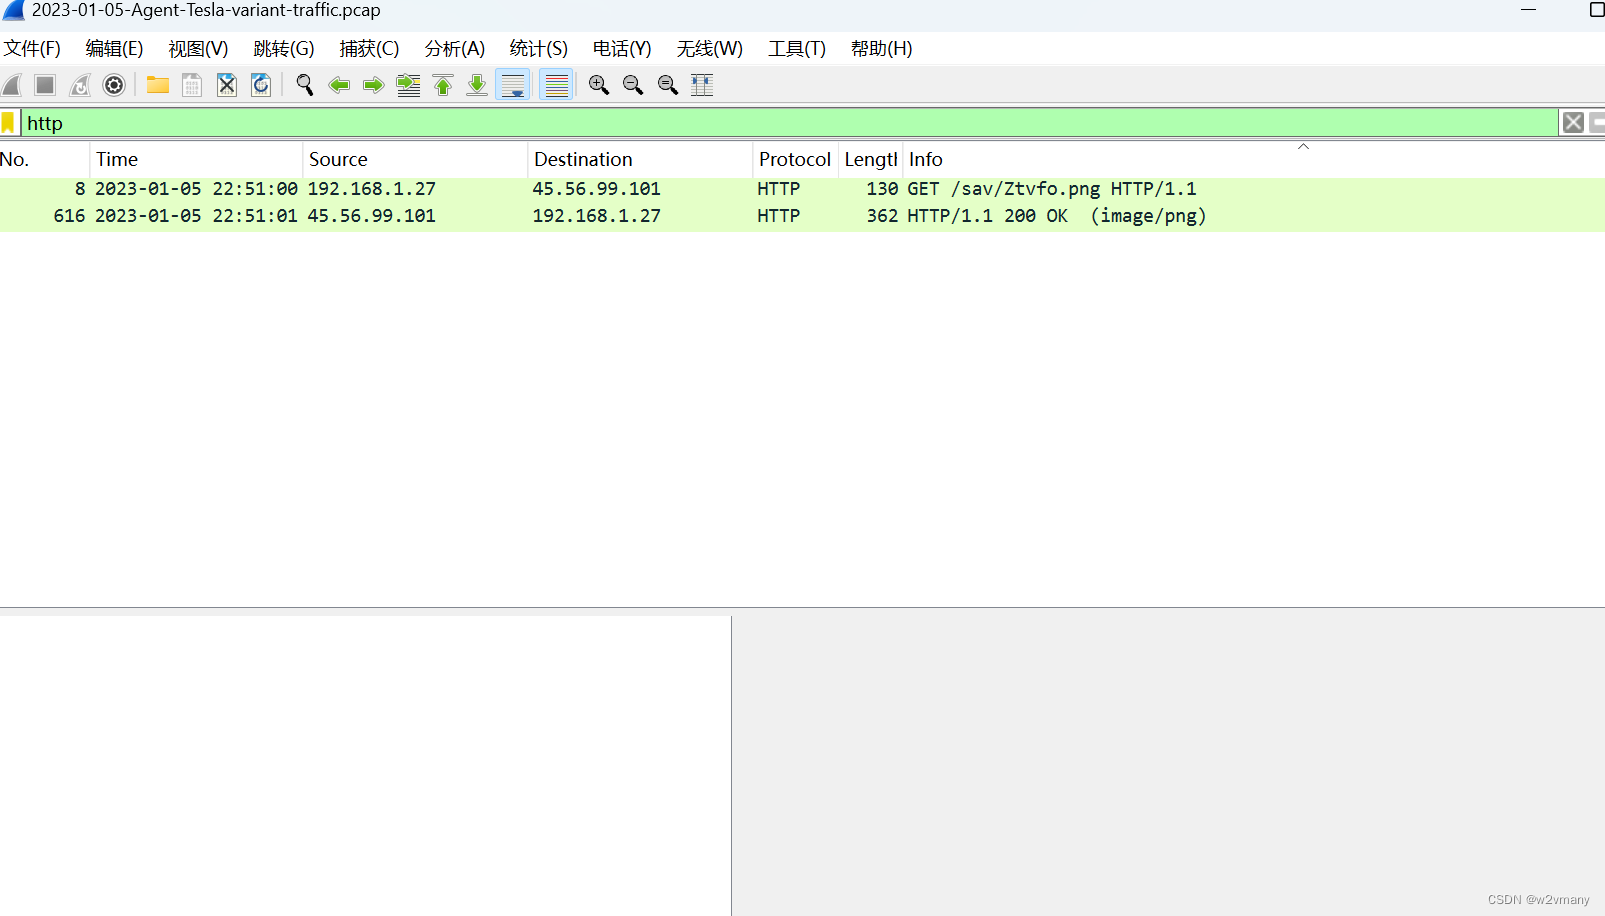Click the resize columns icon

click(x=702, y=85)
